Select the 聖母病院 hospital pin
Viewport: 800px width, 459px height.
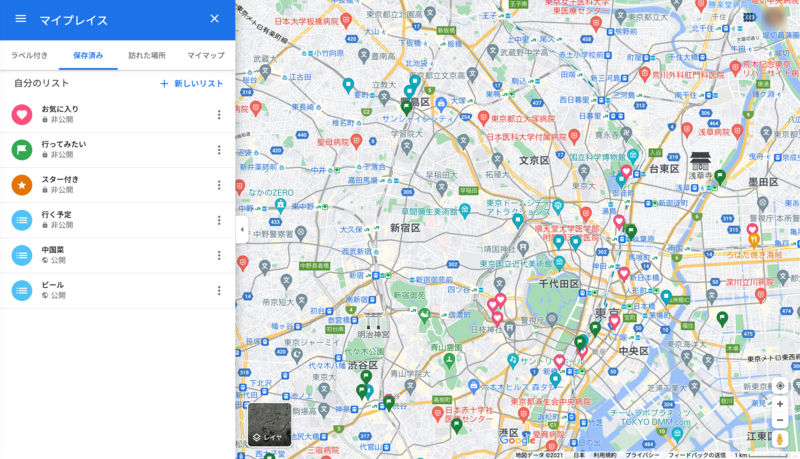(x=356, y=141)
